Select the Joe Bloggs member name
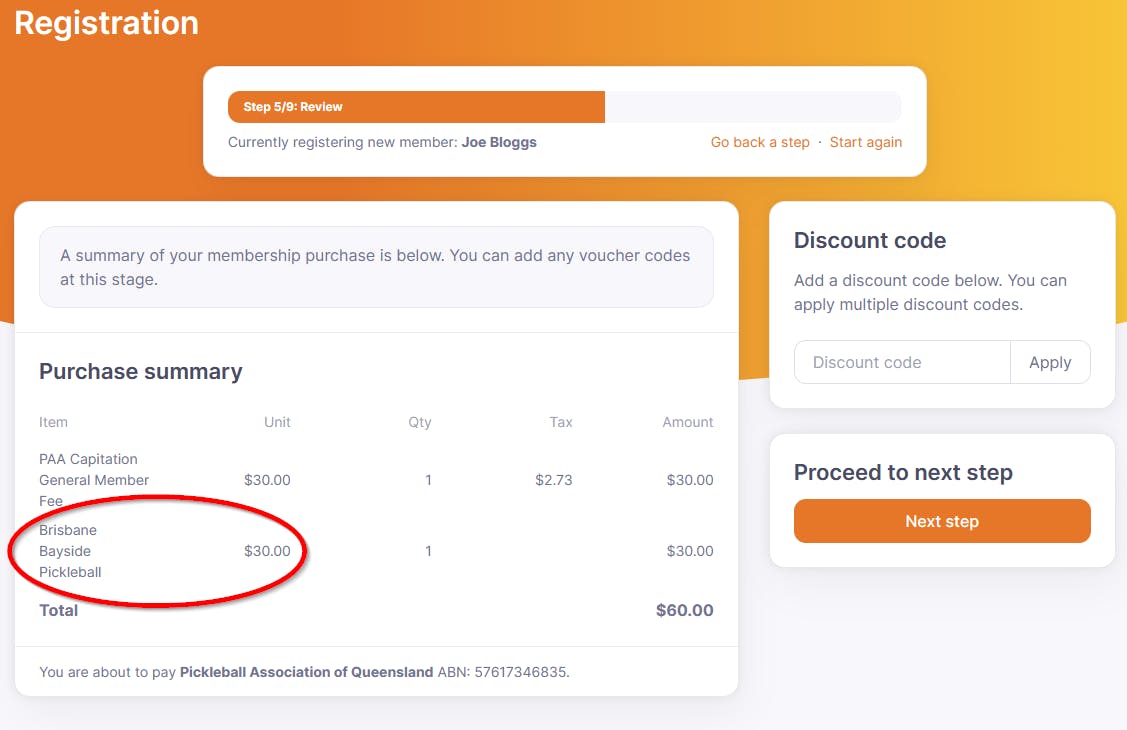The image size is (1127, 730). pos(499,142)
